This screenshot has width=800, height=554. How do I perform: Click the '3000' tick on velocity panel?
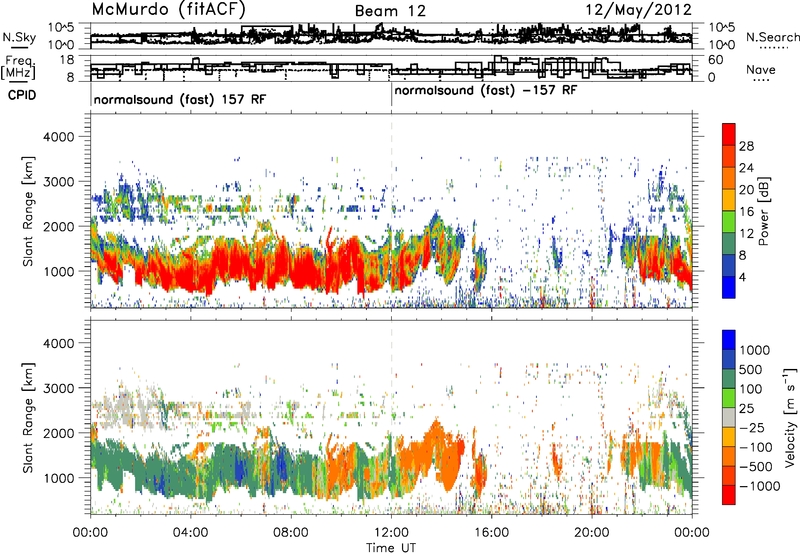[58, 388]
